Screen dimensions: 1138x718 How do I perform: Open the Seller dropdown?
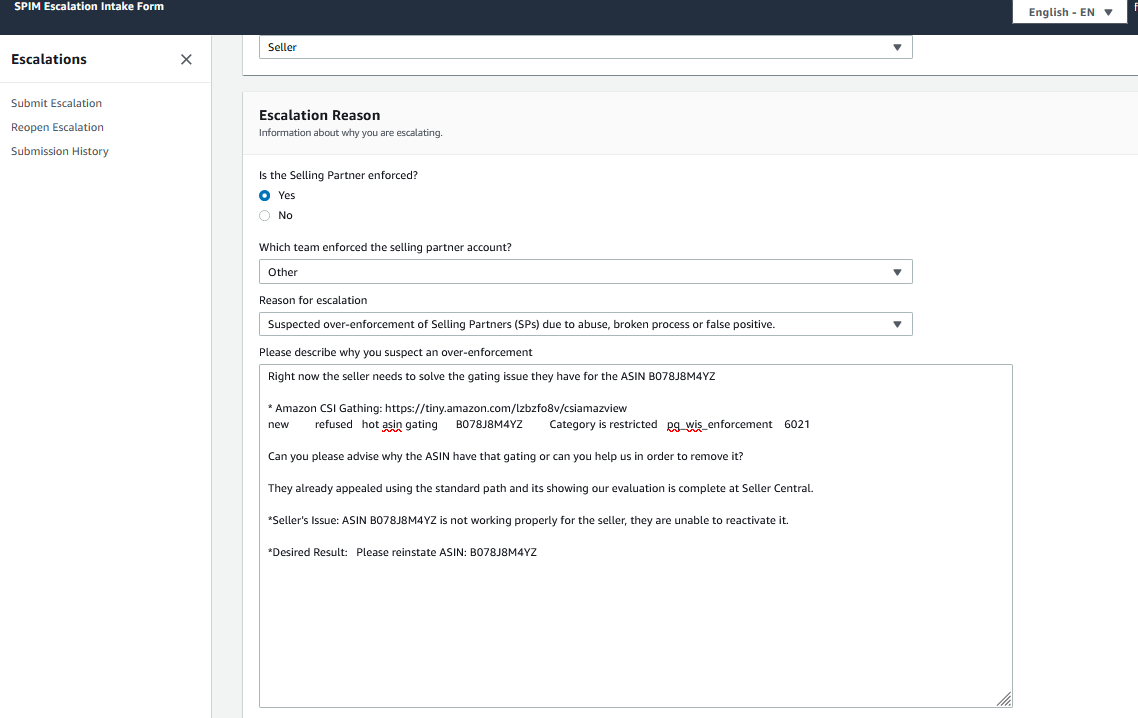[x=585, y=47]
